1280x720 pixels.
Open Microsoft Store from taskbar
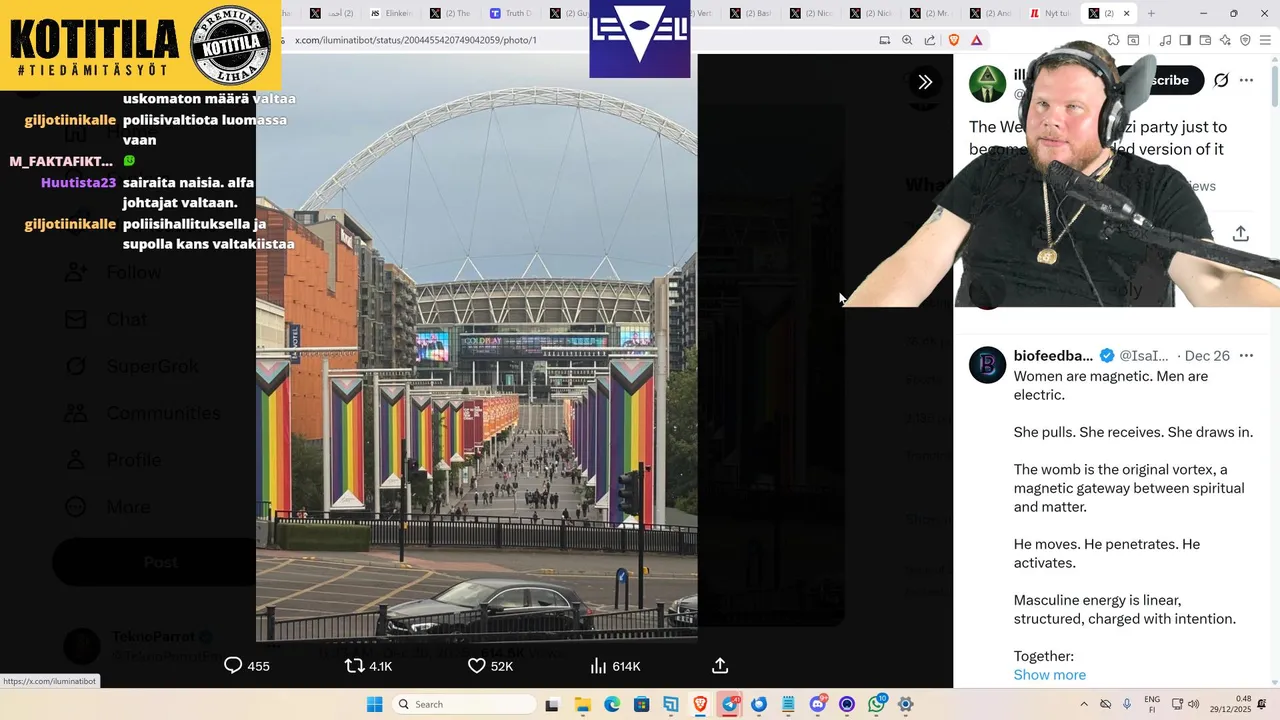click(641, 704)
